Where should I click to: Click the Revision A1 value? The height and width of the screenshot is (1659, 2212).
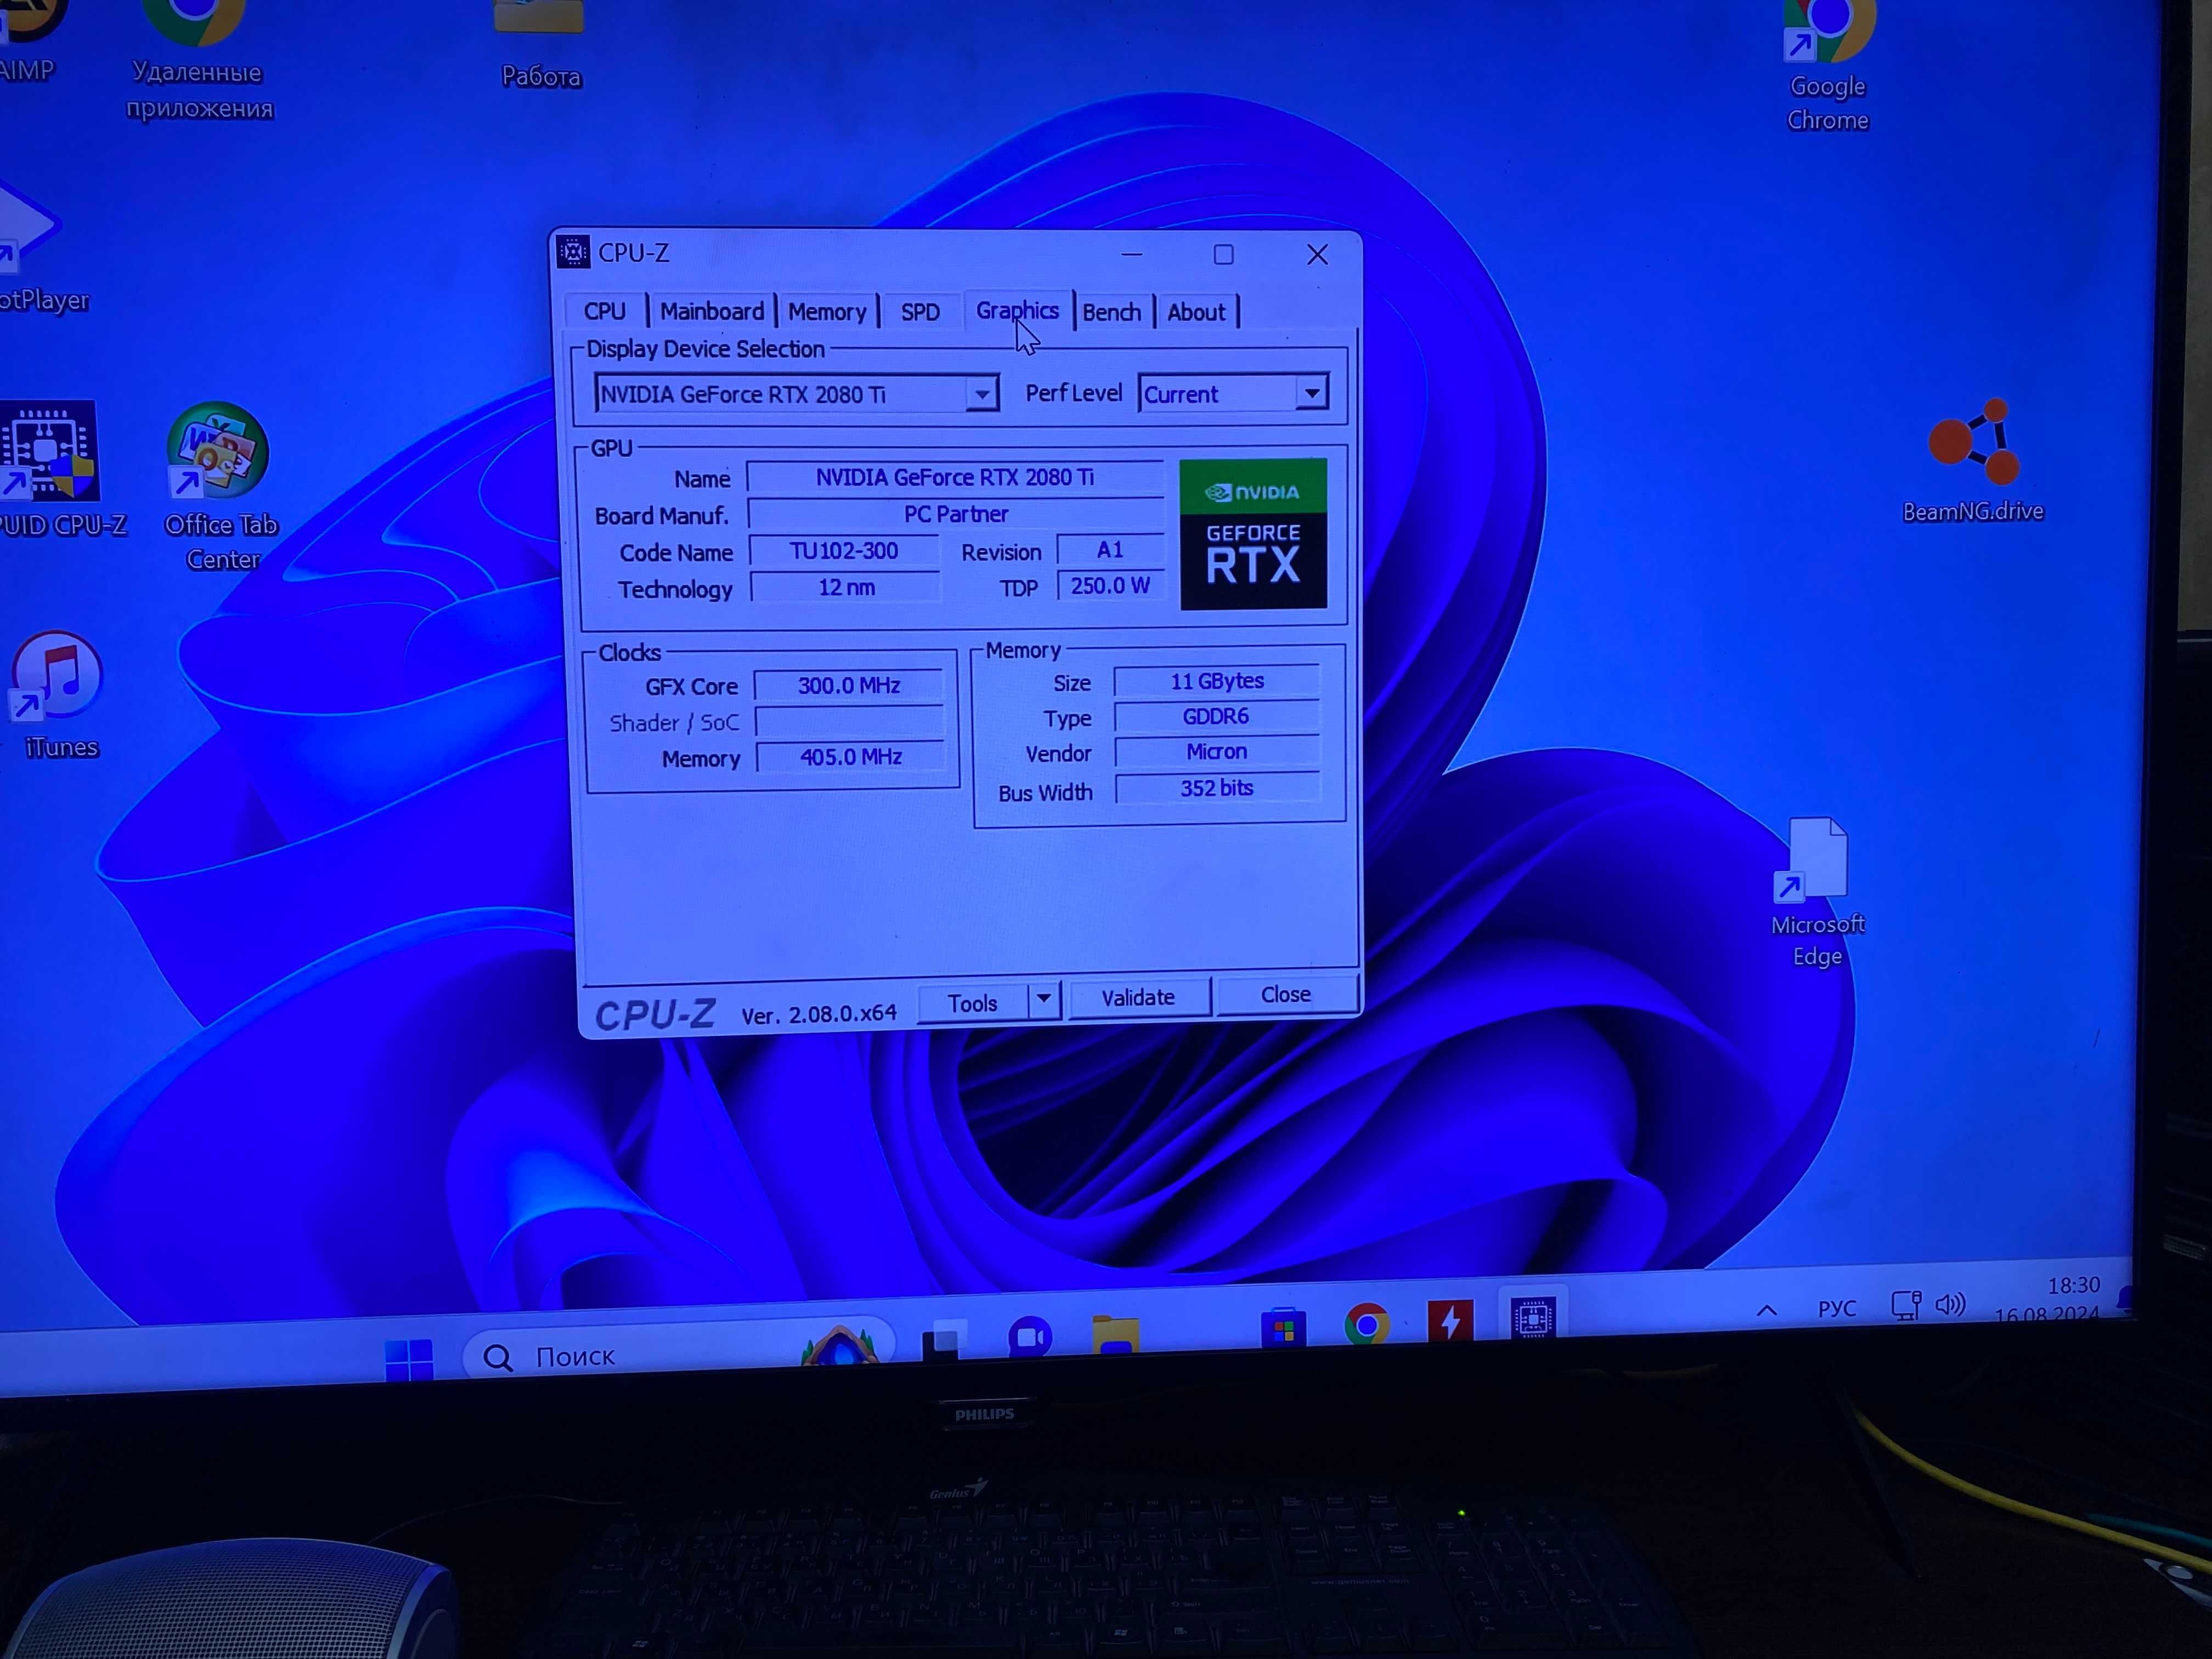point(1110,550)
